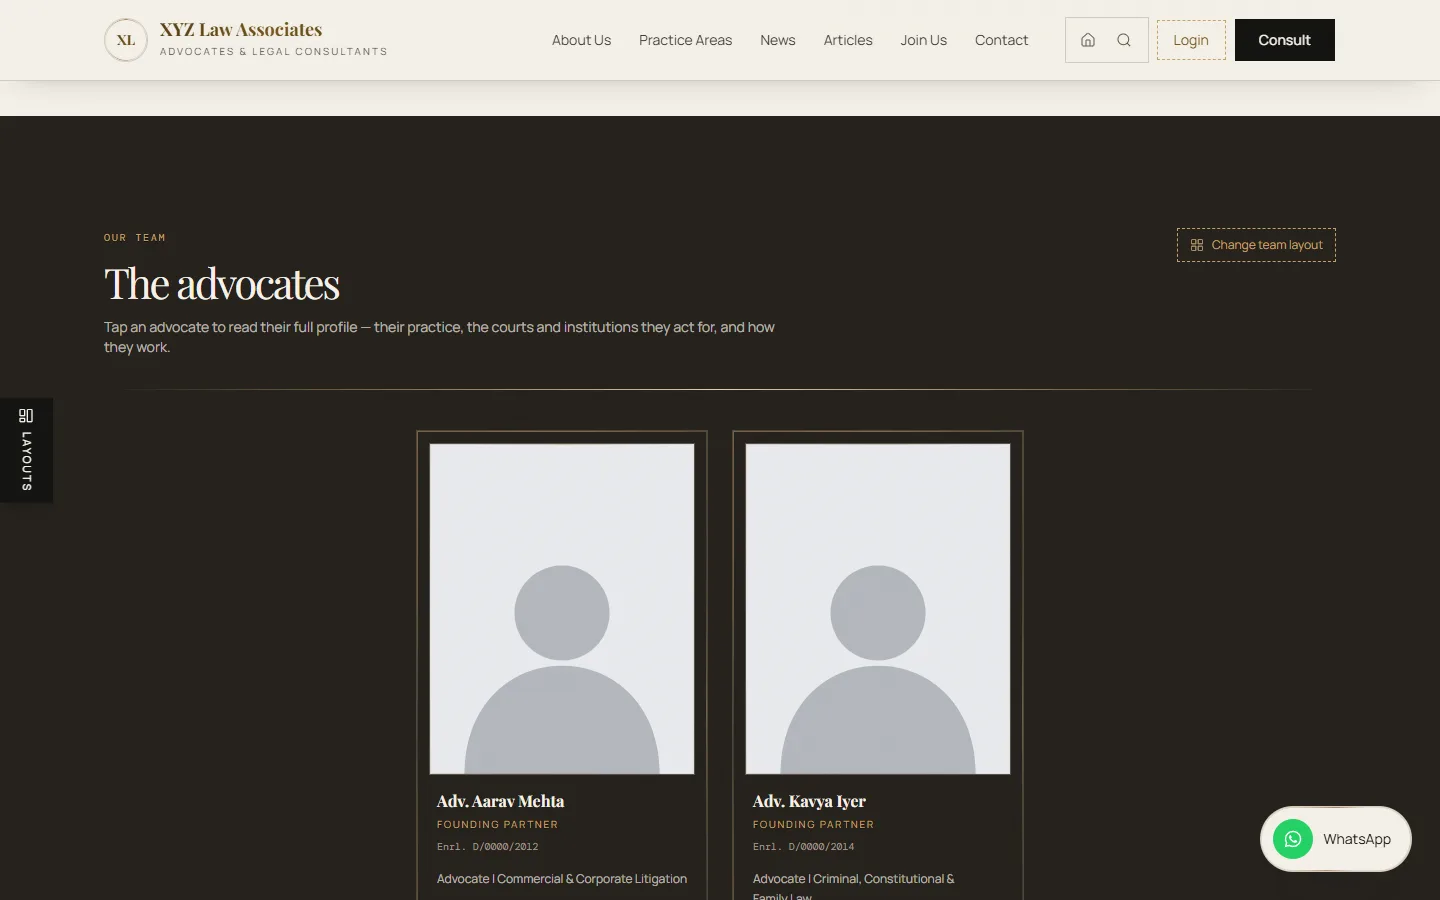This screenshot has width=1440, height=900.
Task: Click the name Adv. Aarav Mehta
Action: tap(500, 801)
